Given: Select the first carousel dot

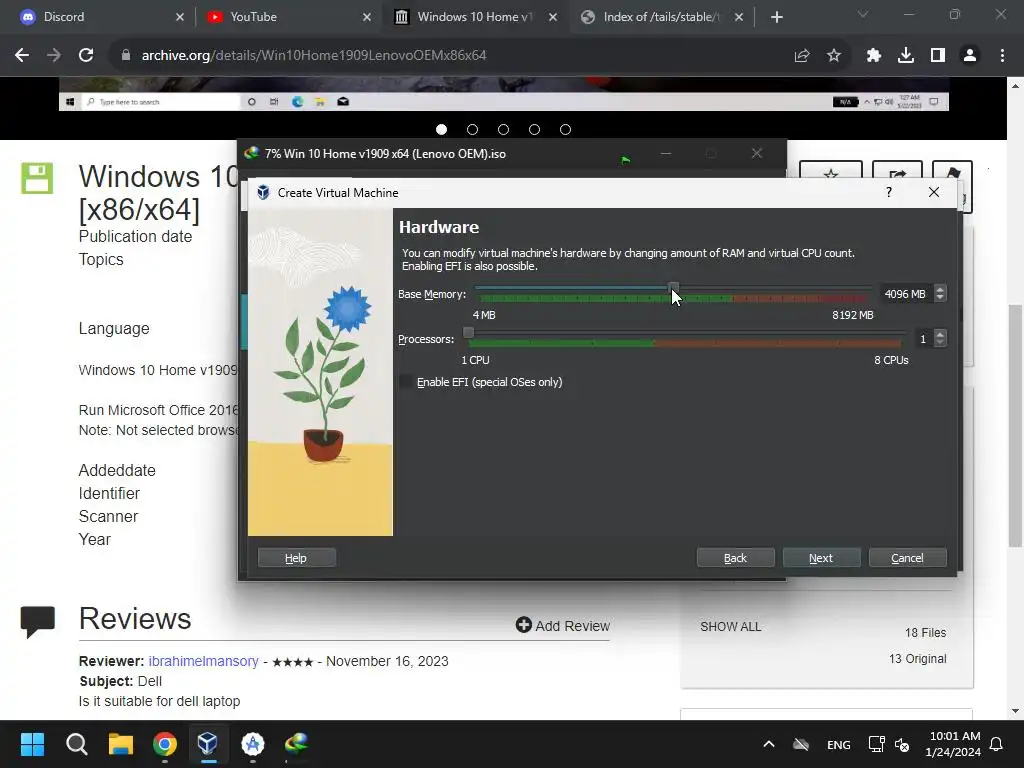Looking at the screenshot, I should (441, 129).
